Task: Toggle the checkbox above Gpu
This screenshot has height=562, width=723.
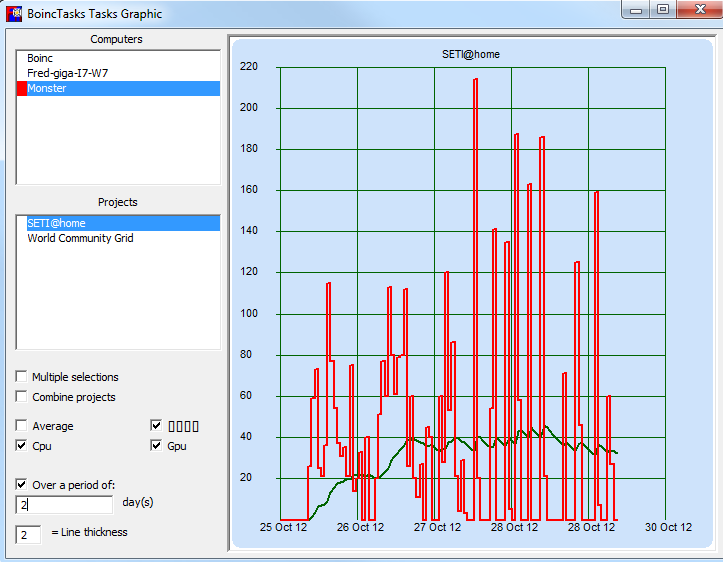Action: [x=156, y=425]
